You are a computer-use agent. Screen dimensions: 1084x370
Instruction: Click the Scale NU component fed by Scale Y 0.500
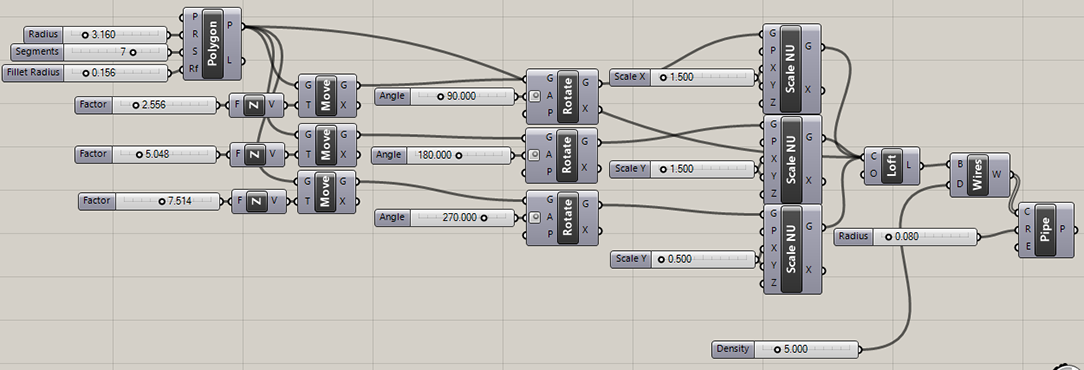point(792,249)
